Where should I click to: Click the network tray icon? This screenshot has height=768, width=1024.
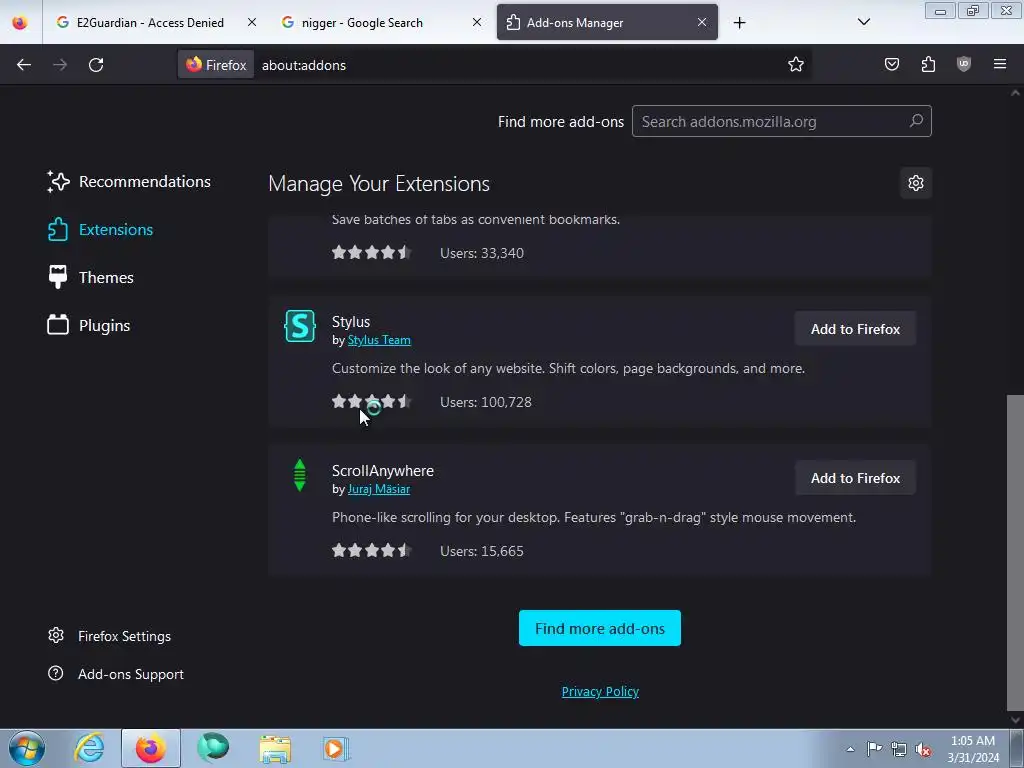pos(899,749)
